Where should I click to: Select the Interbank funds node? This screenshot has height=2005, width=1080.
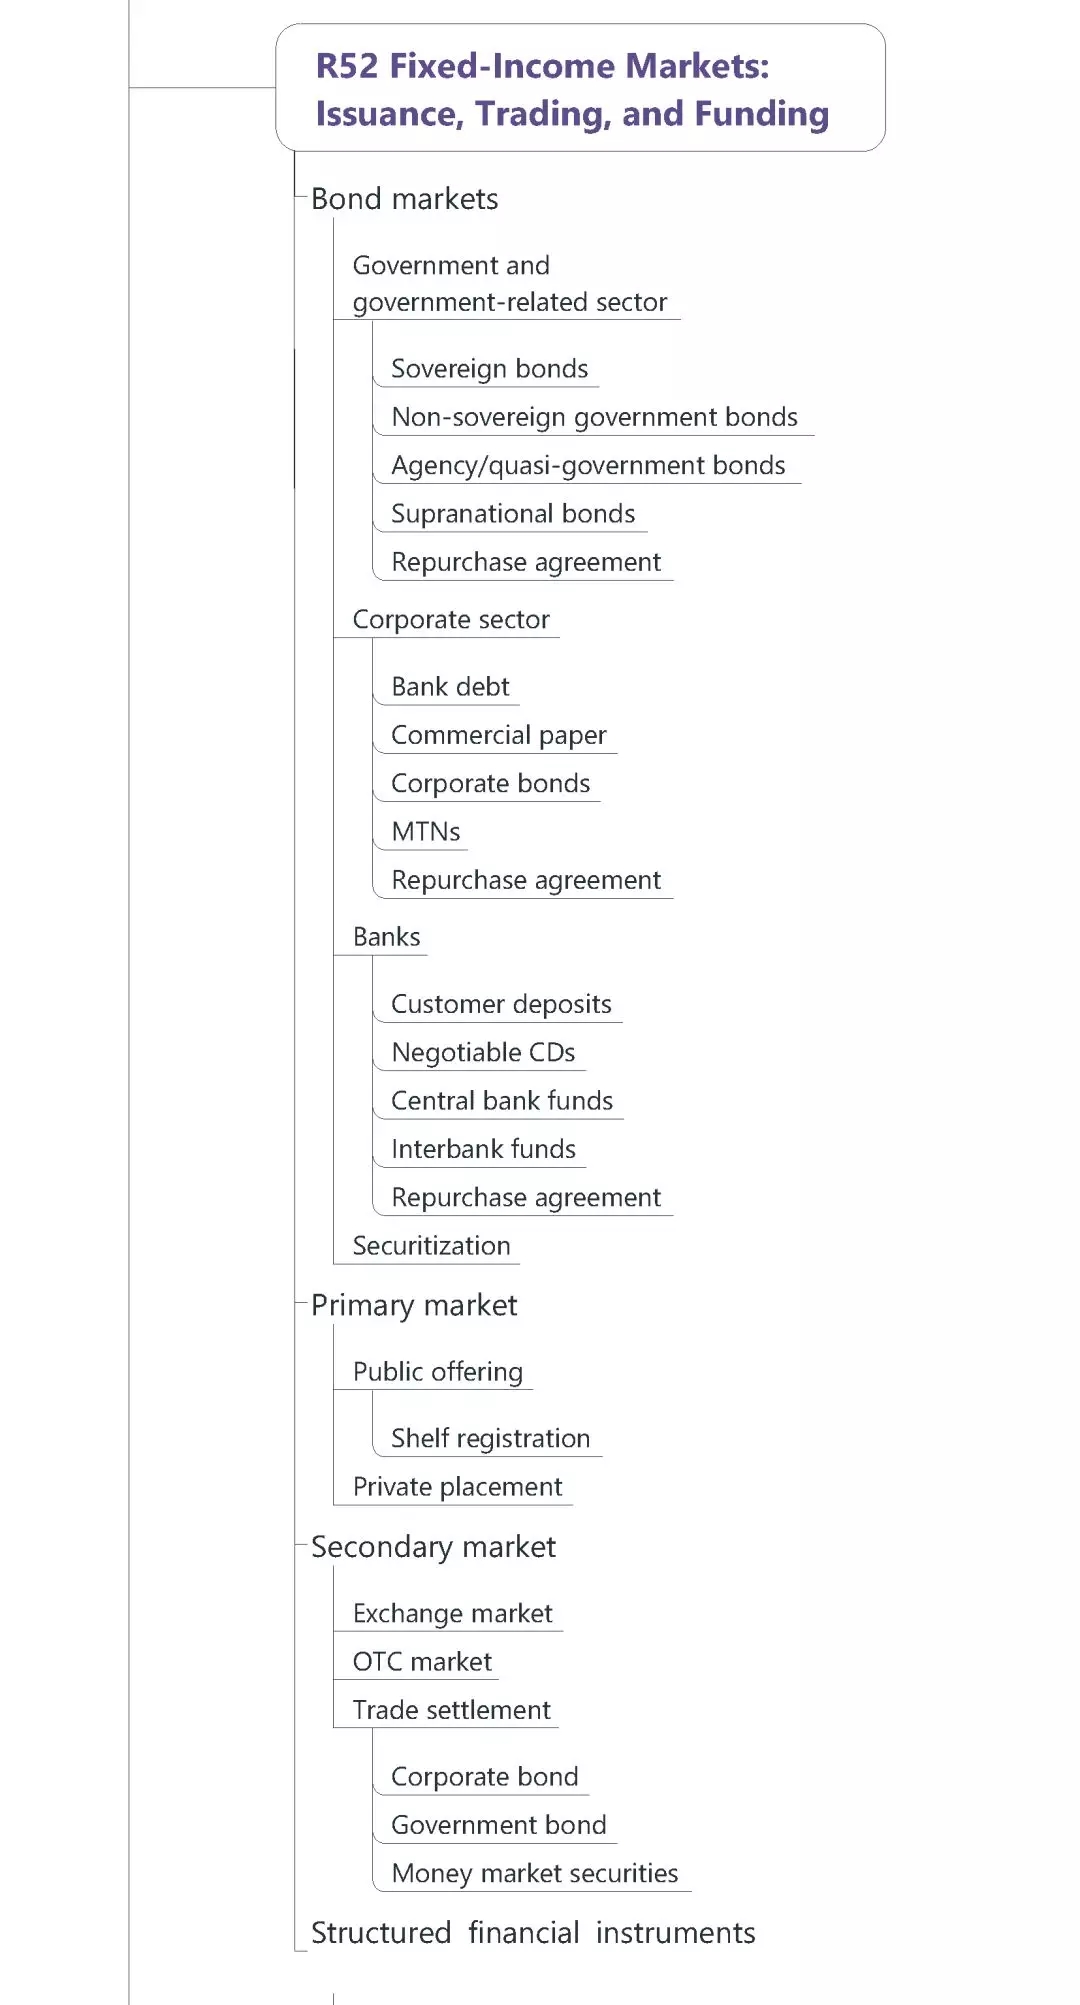point(483,1150)
